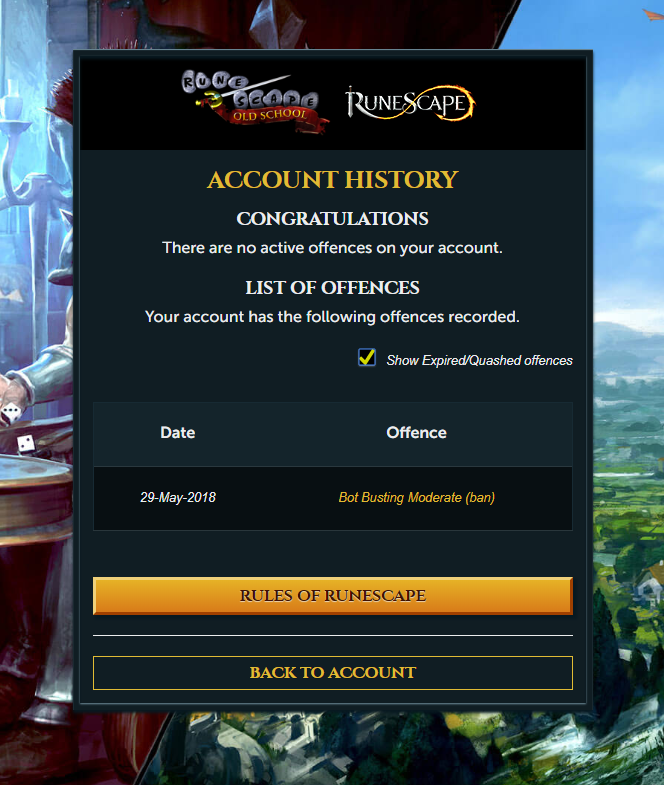Click the RuneScape logo
The height and width of the screenshot is (785, 664).
(410, 103)
